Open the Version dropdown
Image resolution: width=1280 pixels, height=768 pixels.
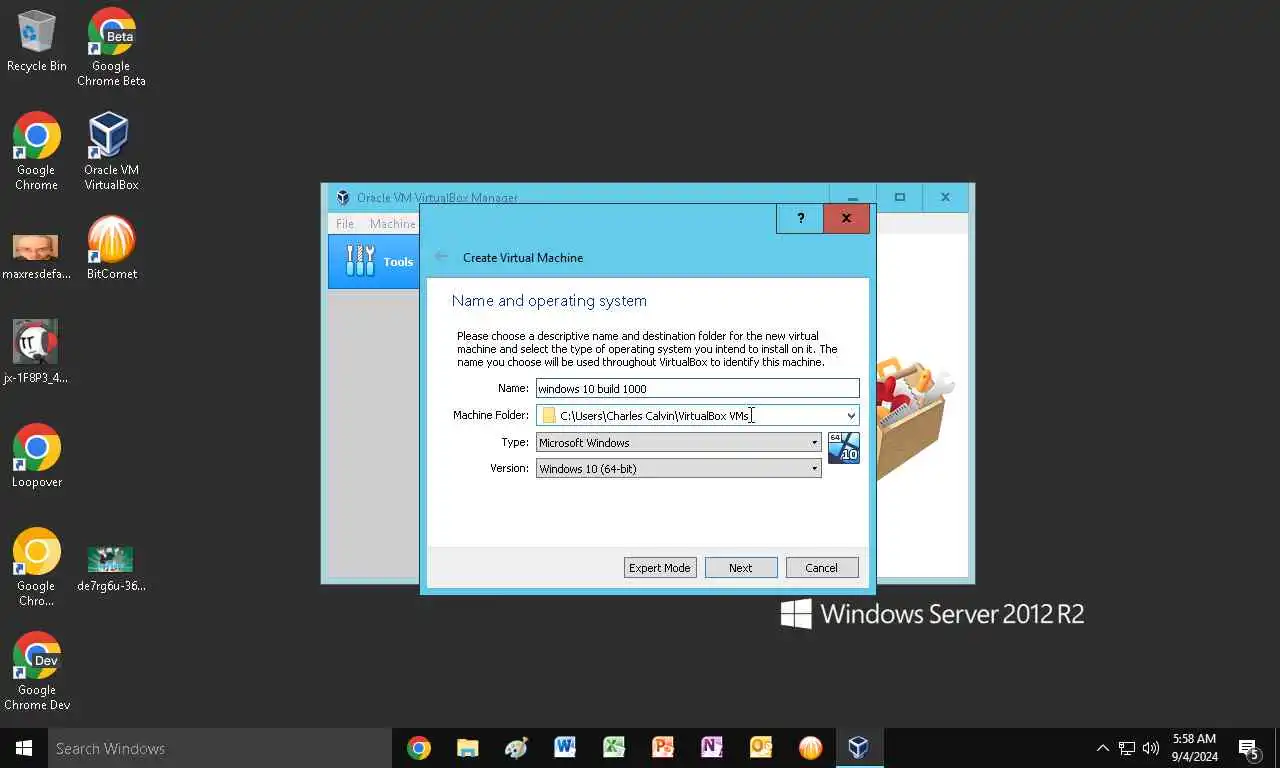678,468
